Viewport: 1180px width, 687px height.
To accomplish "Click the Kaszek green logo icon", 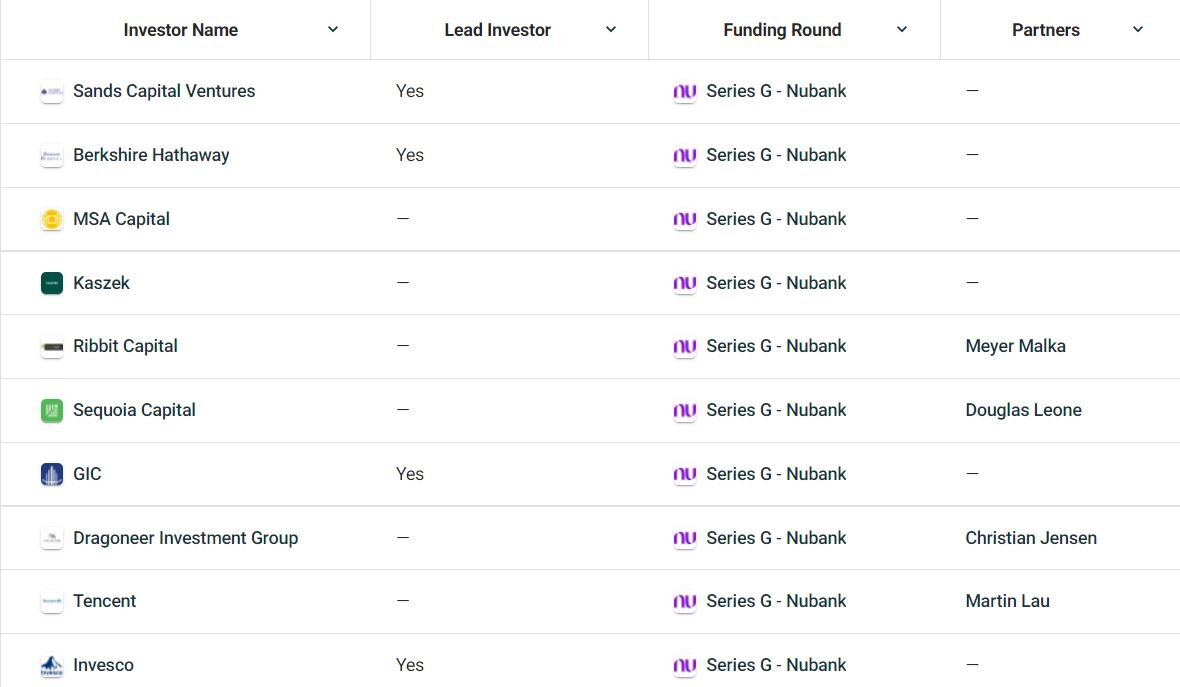I will pos(52,284).
